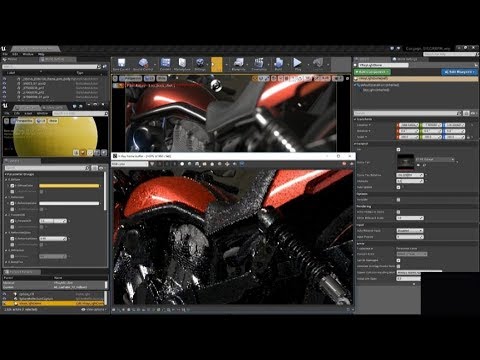Click the World Outliner search field
The image size is (480, 360).
click(x=51, y=67)
